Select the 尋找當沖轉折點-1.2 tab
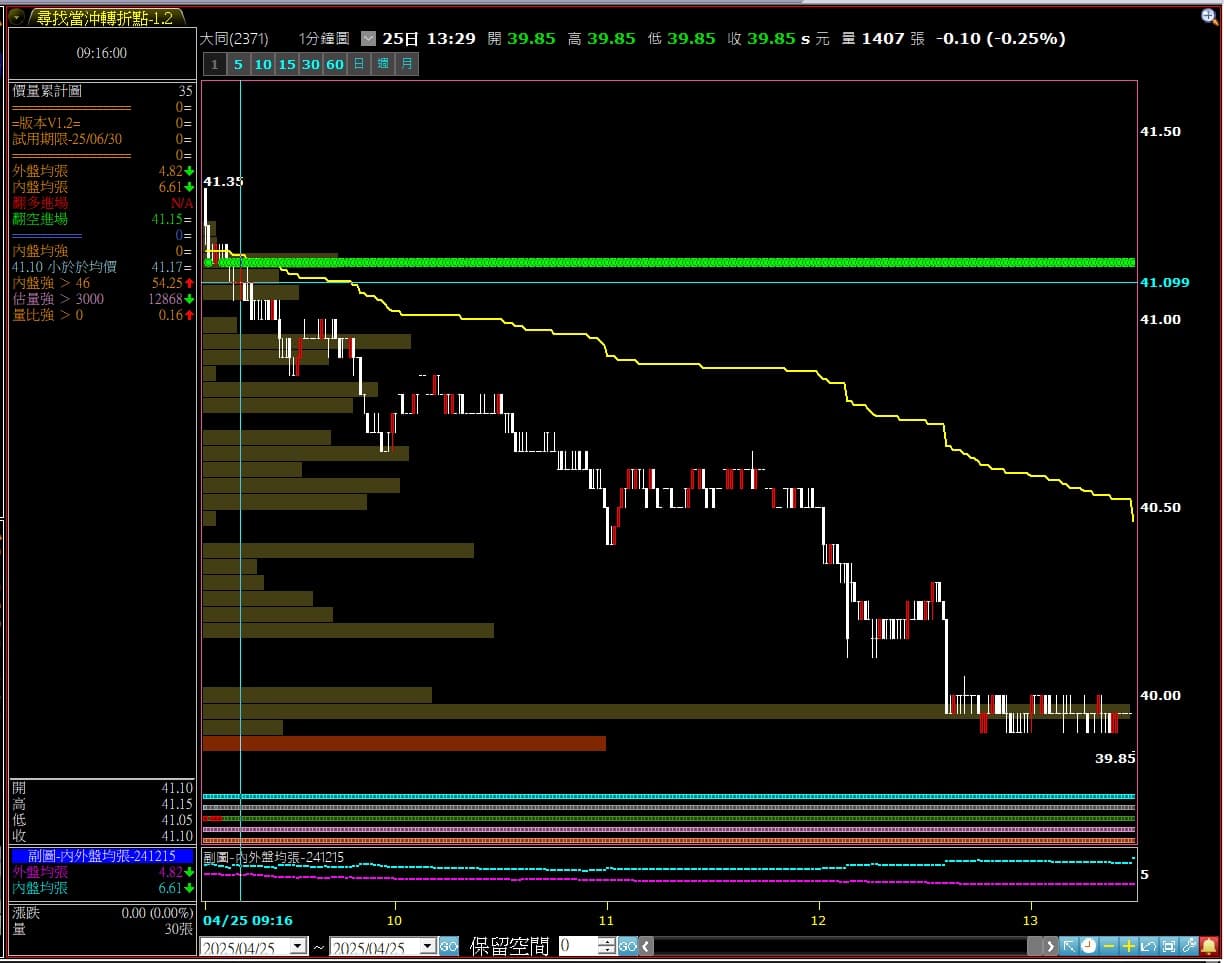The image size is (1224, 963). [105, 18]
